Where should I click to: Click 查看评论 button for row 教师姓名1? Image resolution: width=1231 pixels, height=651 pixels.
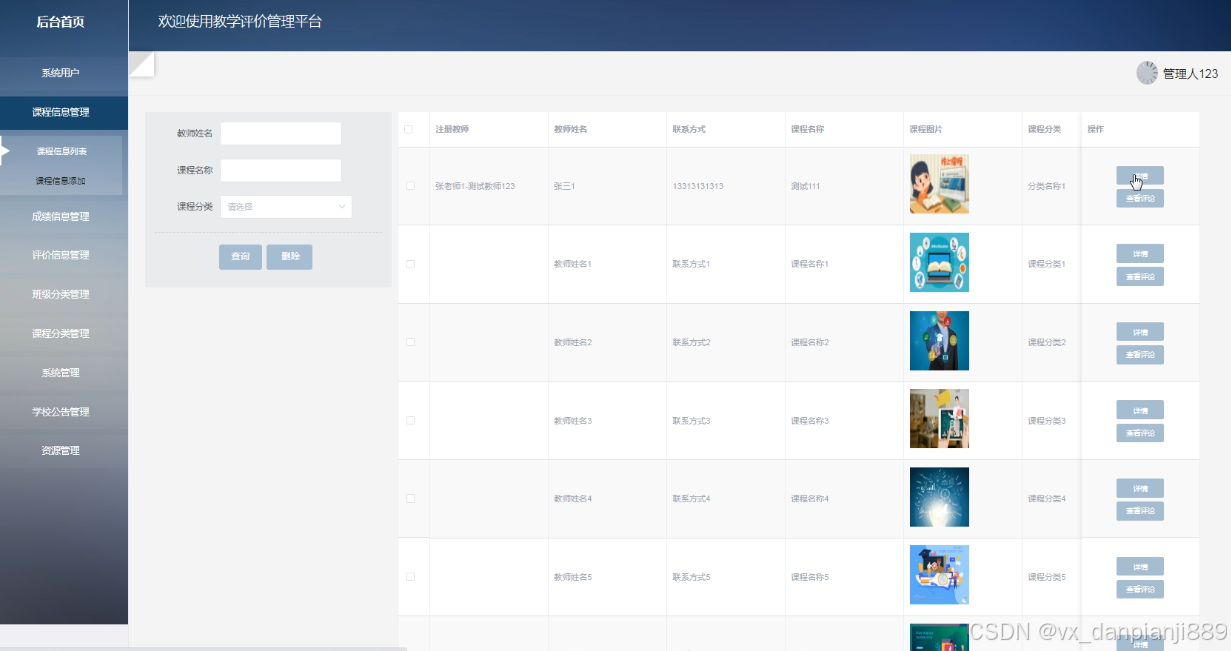click(1140, 276)
